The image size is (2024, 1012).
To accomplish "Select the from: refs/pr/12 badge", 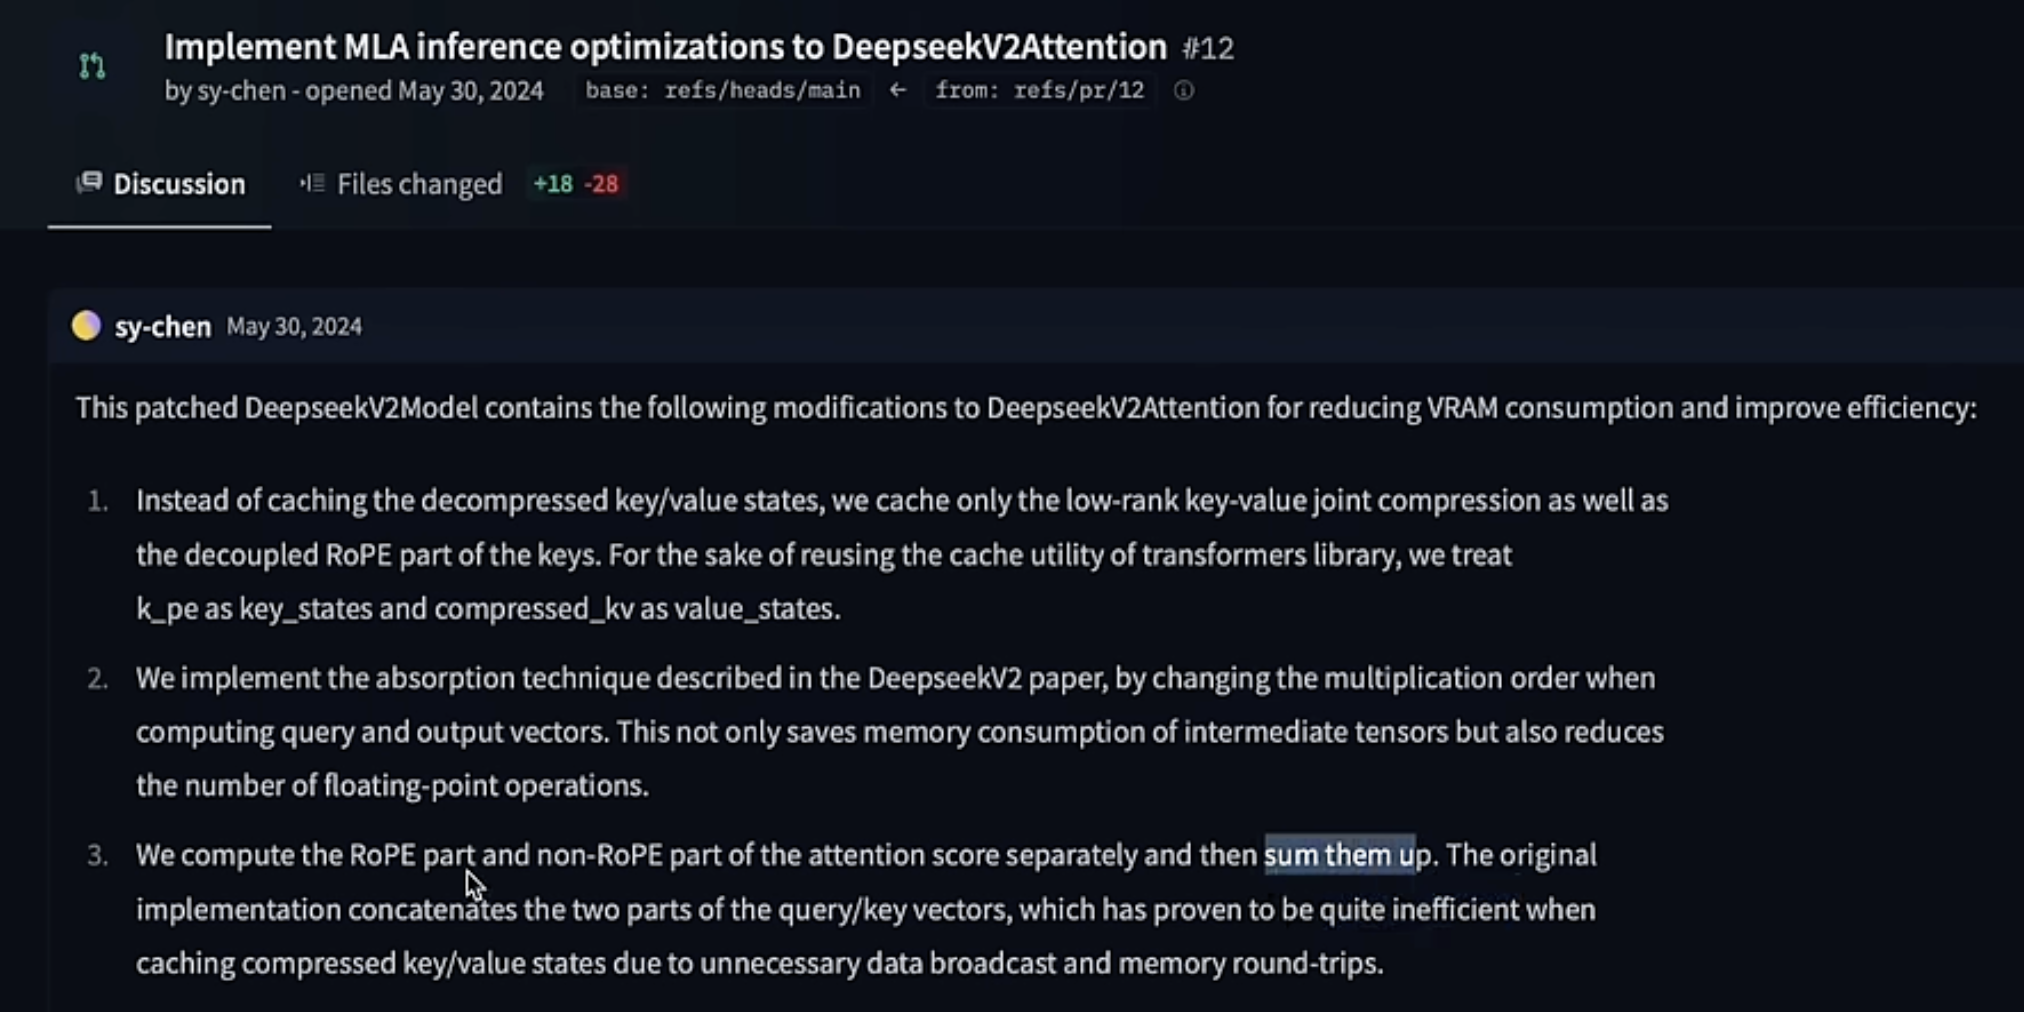I will coord(1039,91).
